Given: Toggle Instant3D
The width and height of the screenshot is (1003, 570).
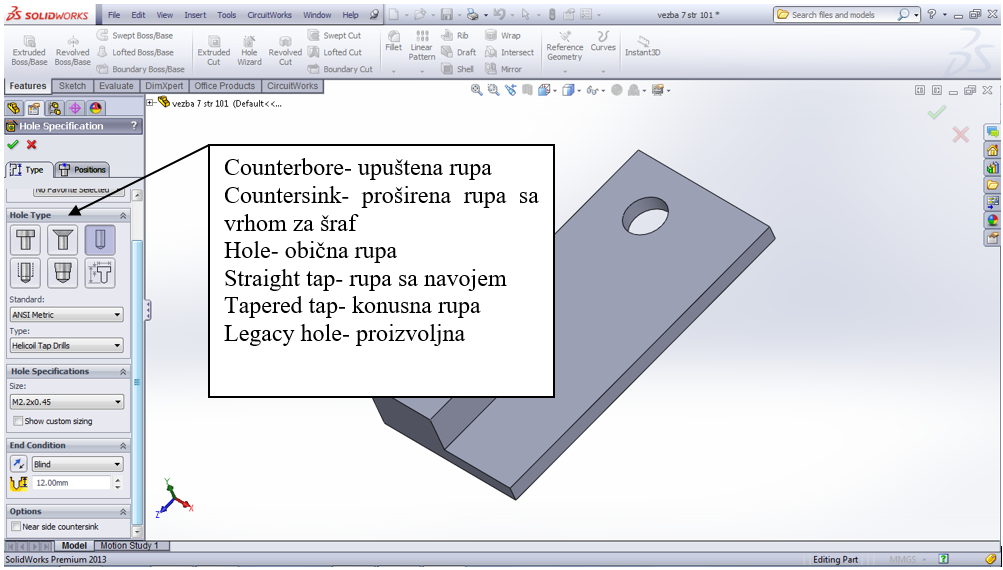Looking at the screenshot, I should pos(642,46).
